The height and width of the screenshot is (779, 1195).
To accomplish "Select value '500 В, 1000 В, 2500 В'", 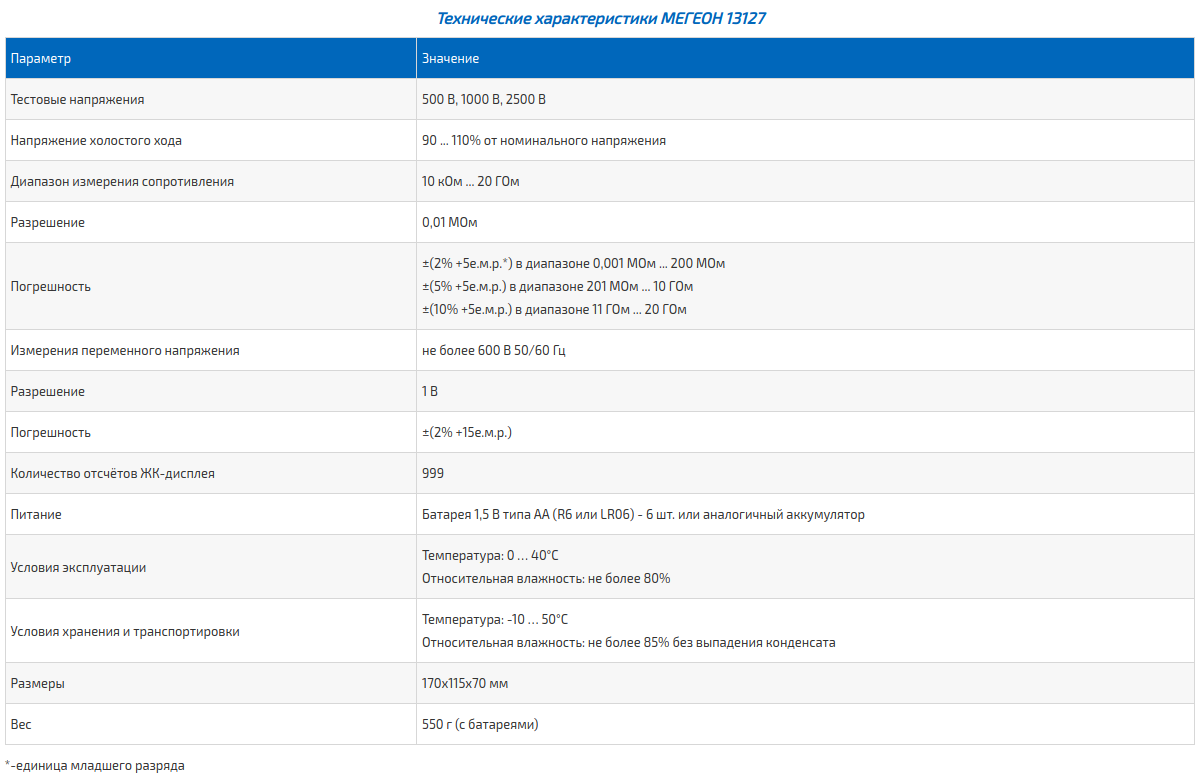I will 484,99.
